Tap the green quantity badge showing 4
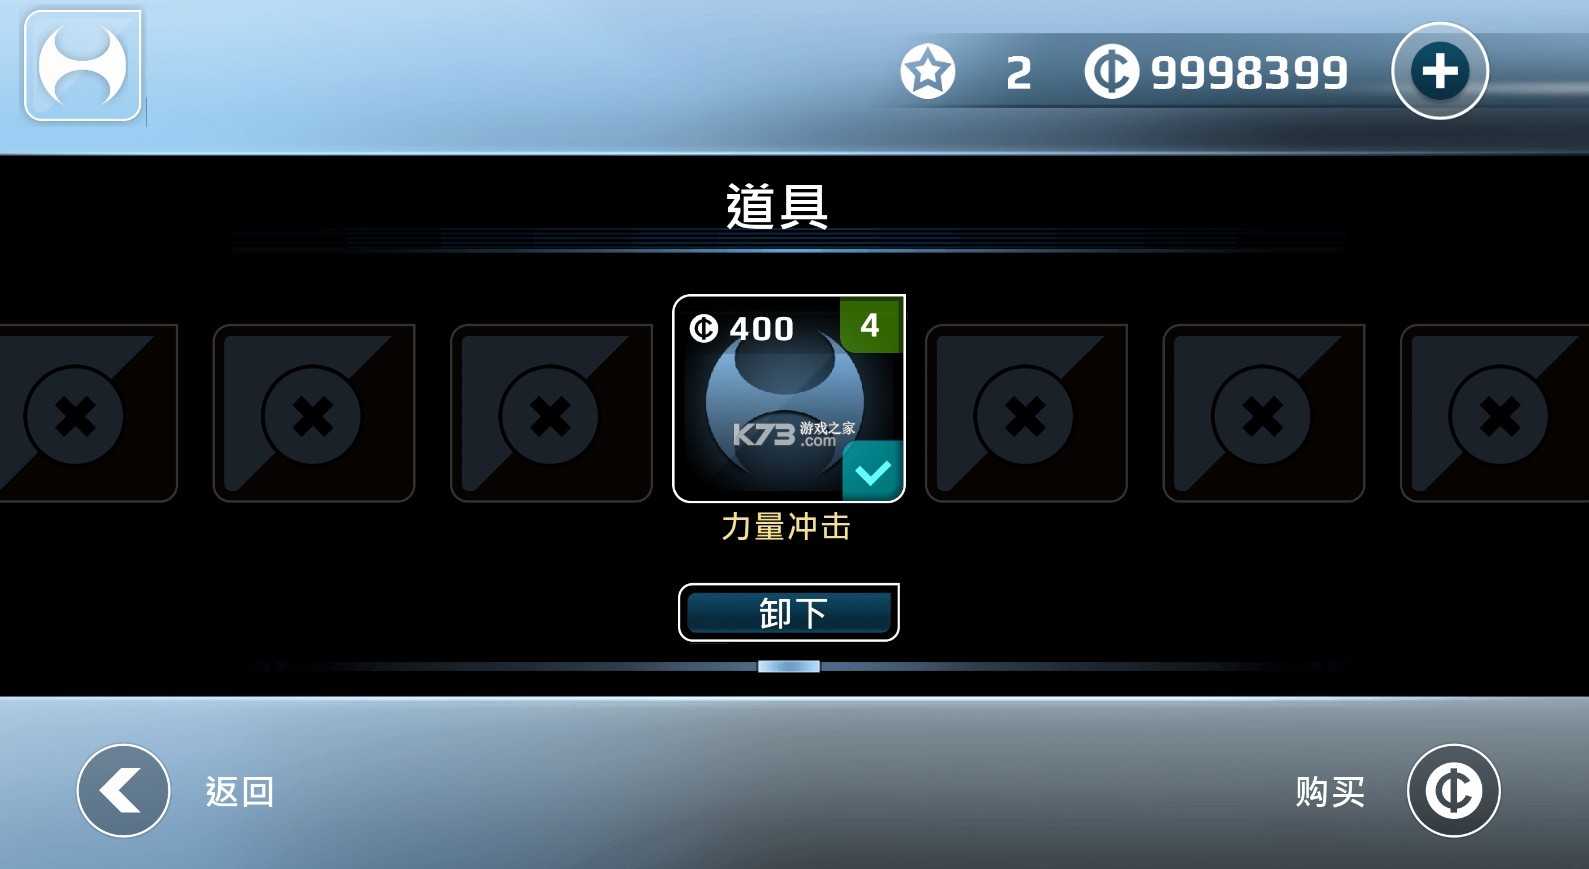 pyautogui.click(x=870, y=325)
